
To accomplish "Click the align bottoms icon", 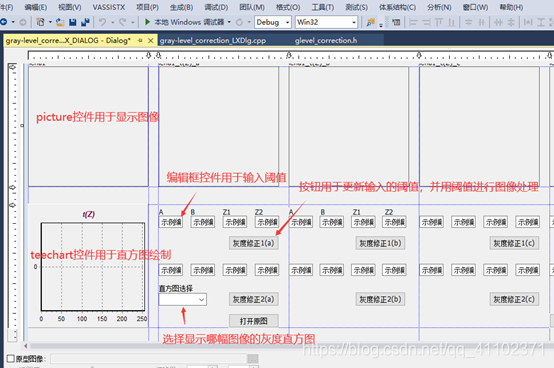I will [452, 23].
